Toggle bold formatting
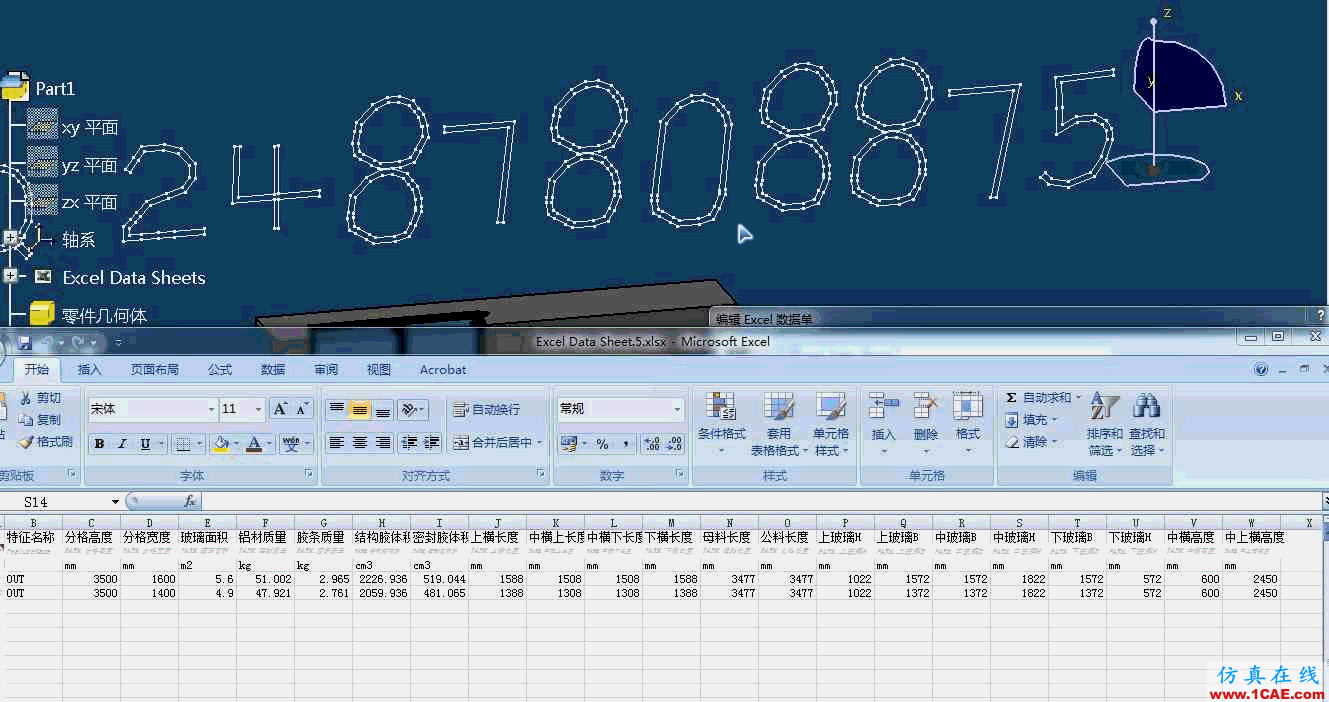Viewport: 1329px width, 702px height. point(99,444)
